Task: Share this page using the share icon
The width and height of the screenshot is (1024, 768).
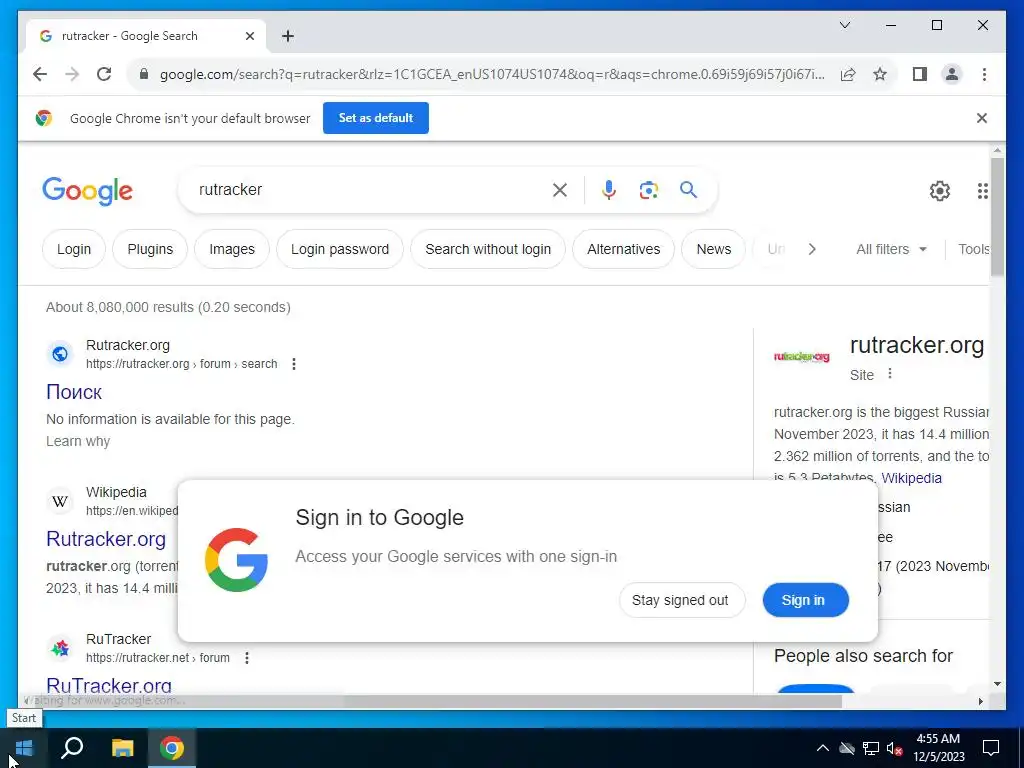Action: point(848,74)
